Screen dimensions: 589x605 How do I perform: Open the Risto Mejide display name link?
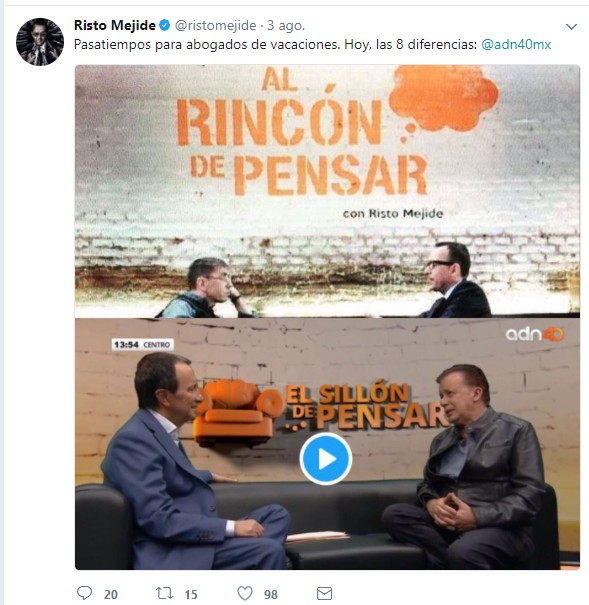pyautogui.click(x=115, y=25)
